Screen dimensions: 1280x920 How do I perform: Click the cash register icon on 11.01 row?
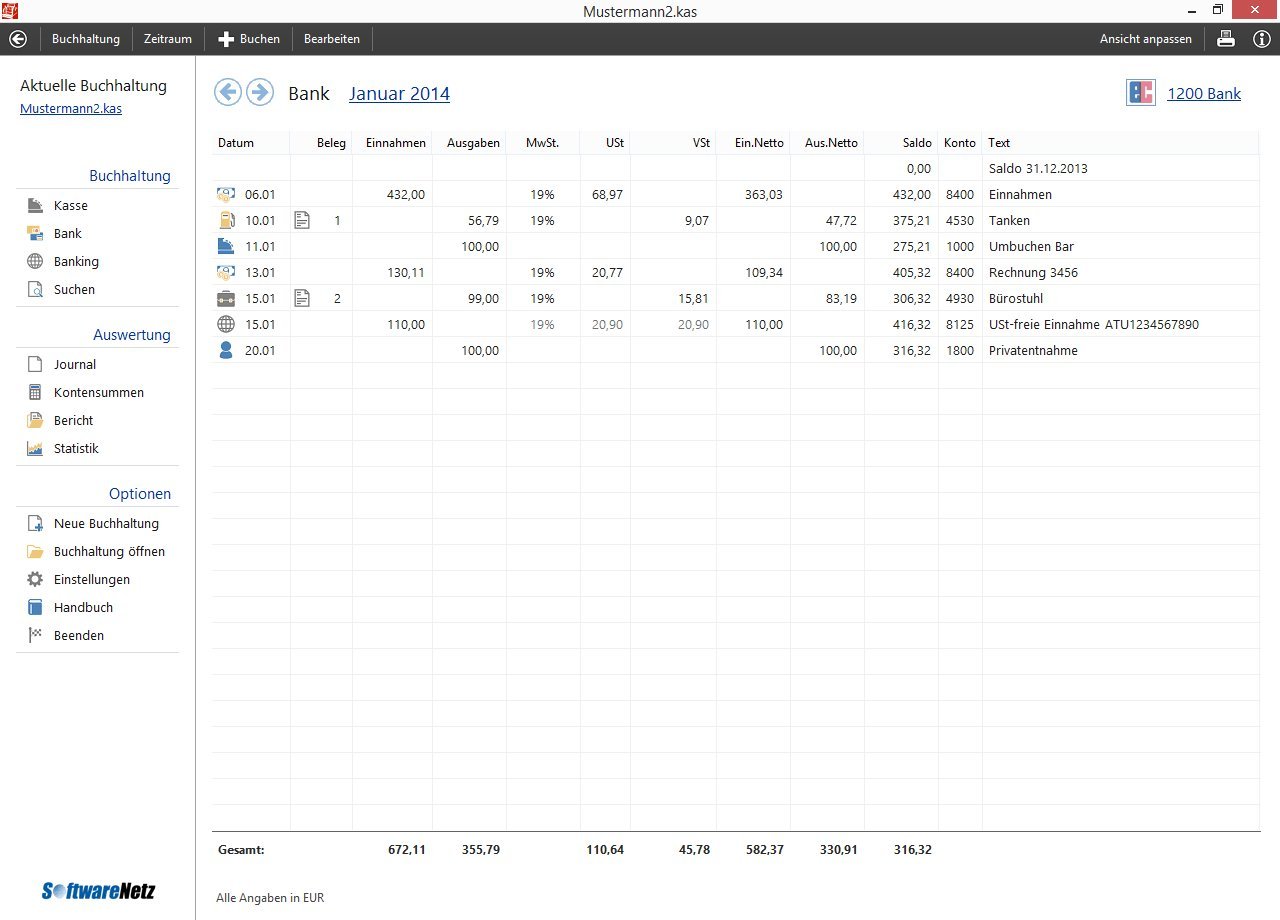226,246
